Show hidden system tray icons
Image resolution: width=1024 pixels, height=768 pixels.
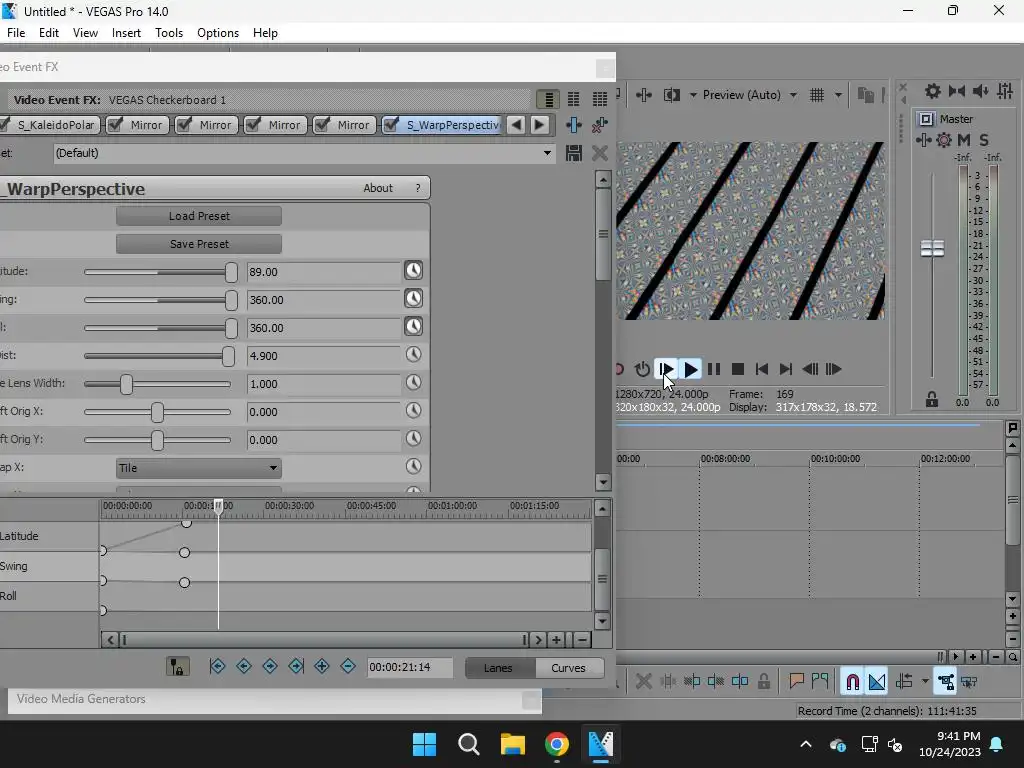pos(806,744)
